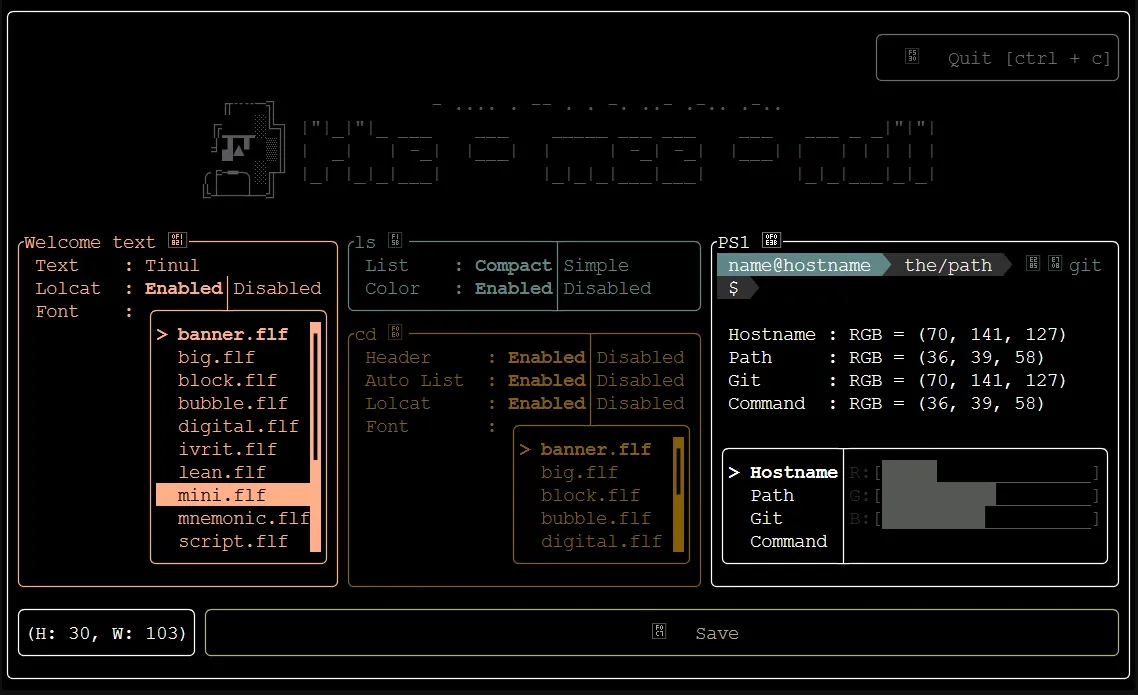Click the icon left of Save label

[659, 632]
